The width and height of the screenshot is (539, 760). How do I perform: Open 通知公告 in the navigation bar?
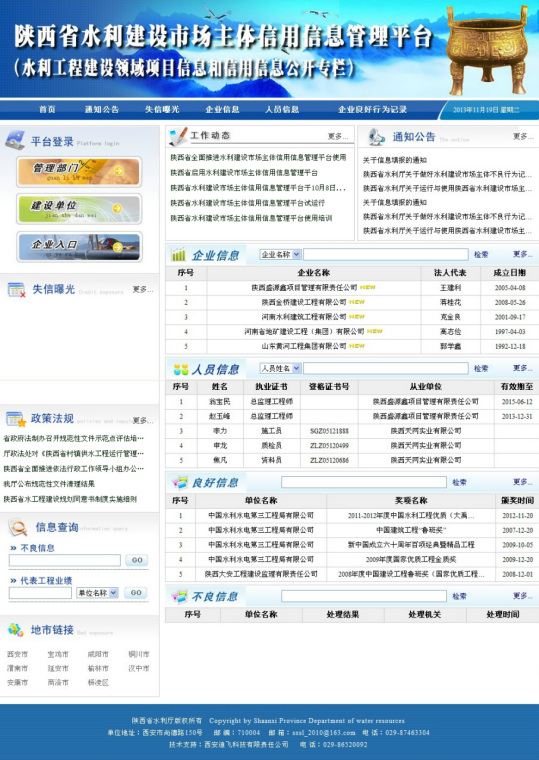[102, 110]
